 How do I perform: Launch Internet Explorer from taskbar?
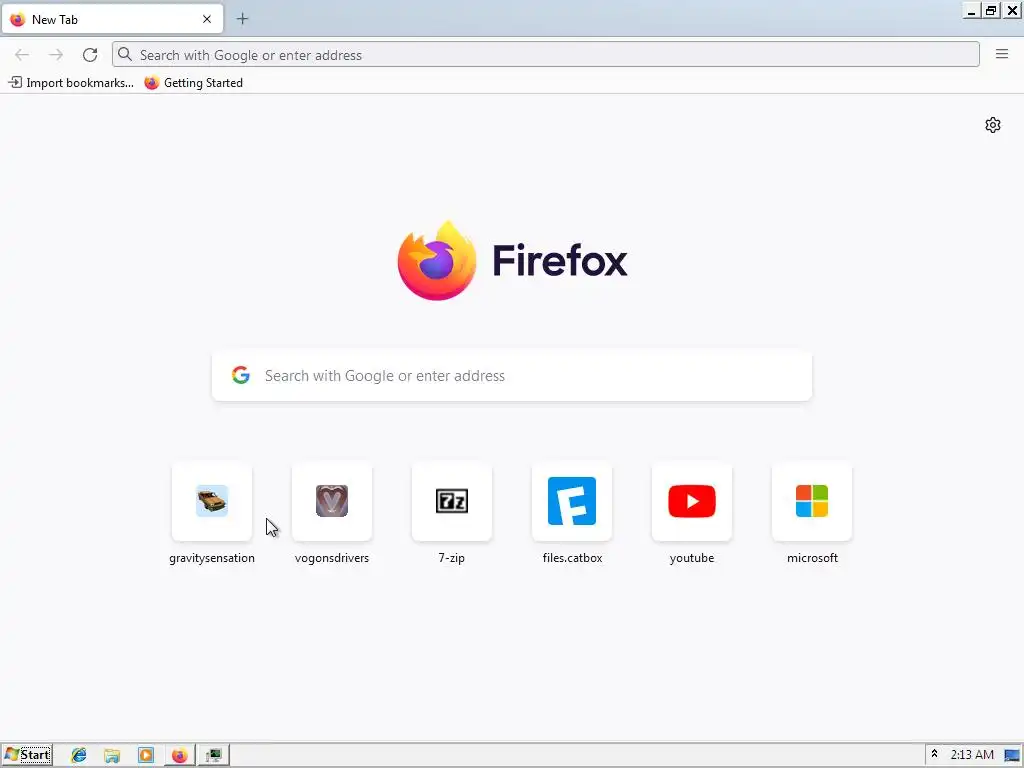tap(79, 756)
